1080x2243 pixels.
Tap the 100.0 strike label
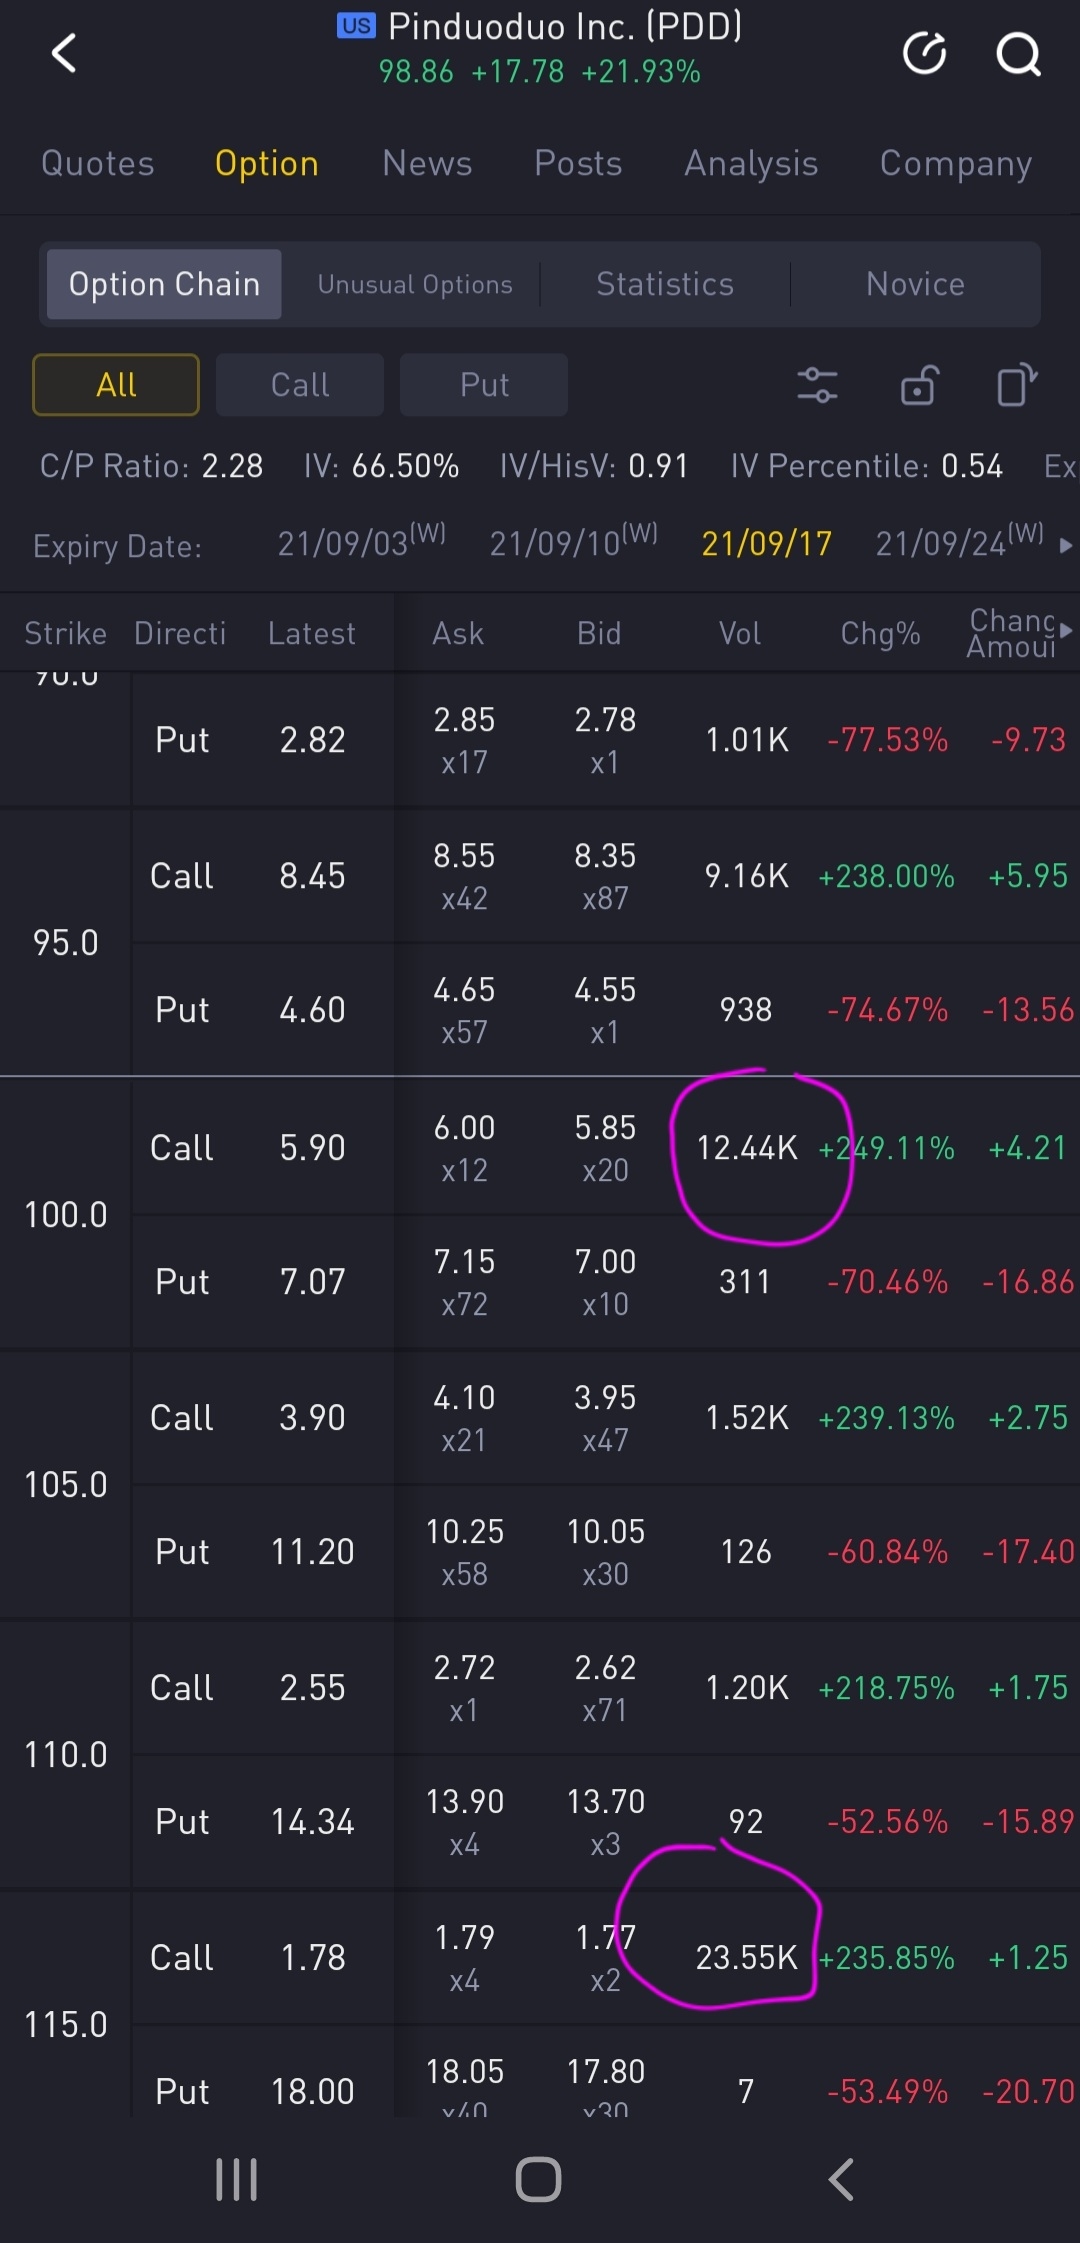click(x=66, y=1215)
